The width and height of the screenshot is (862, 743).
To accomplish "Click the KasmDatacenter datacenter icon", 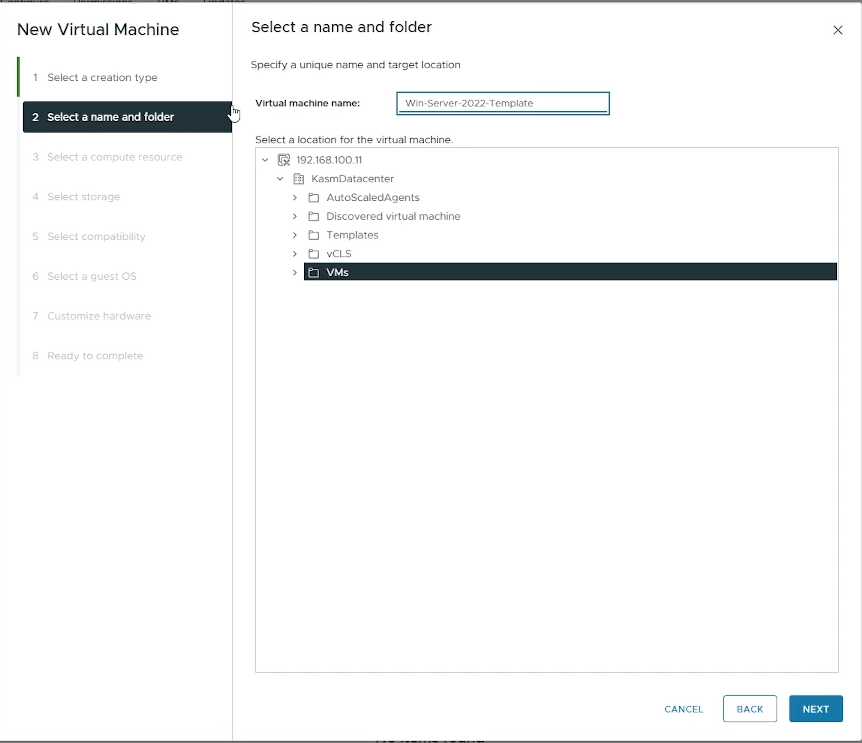I will pyautogui.click(x=297, y=178).
